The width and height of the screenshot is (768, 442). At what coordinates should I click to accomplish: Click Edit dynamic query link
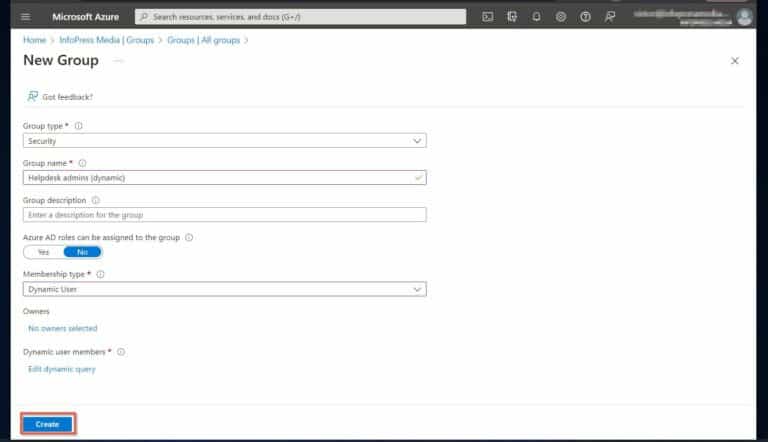[62, 369]
